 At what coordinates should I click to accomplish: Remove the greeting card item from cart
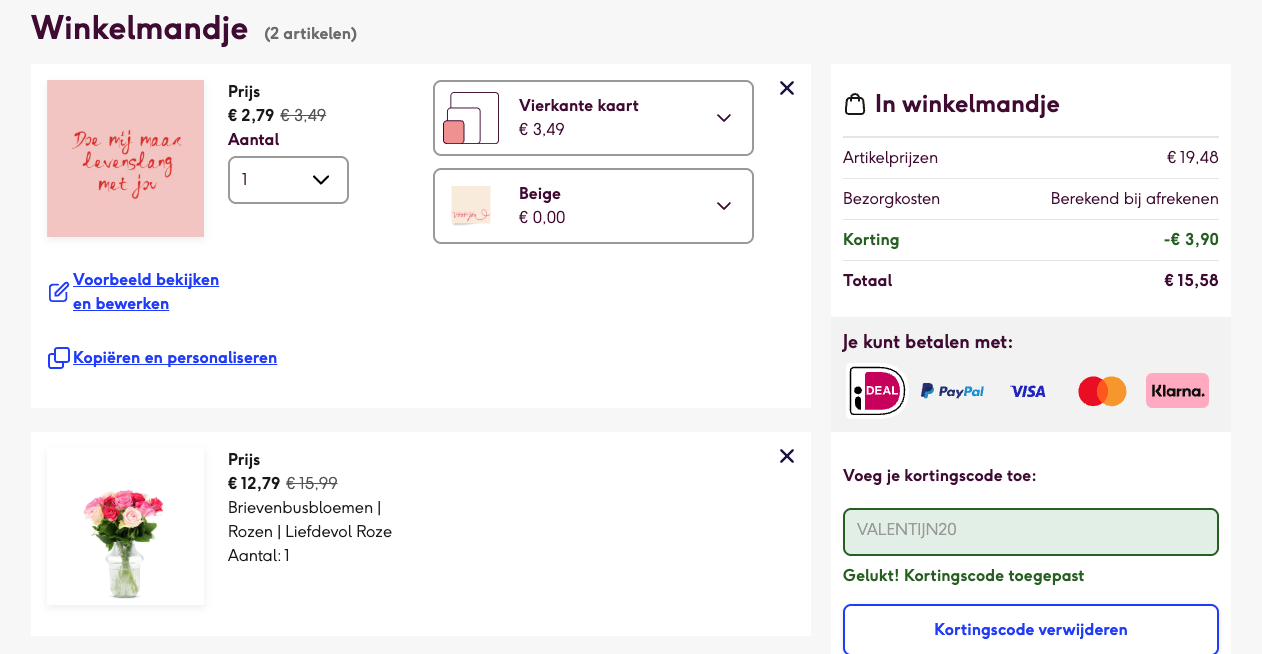click(787, 88)
